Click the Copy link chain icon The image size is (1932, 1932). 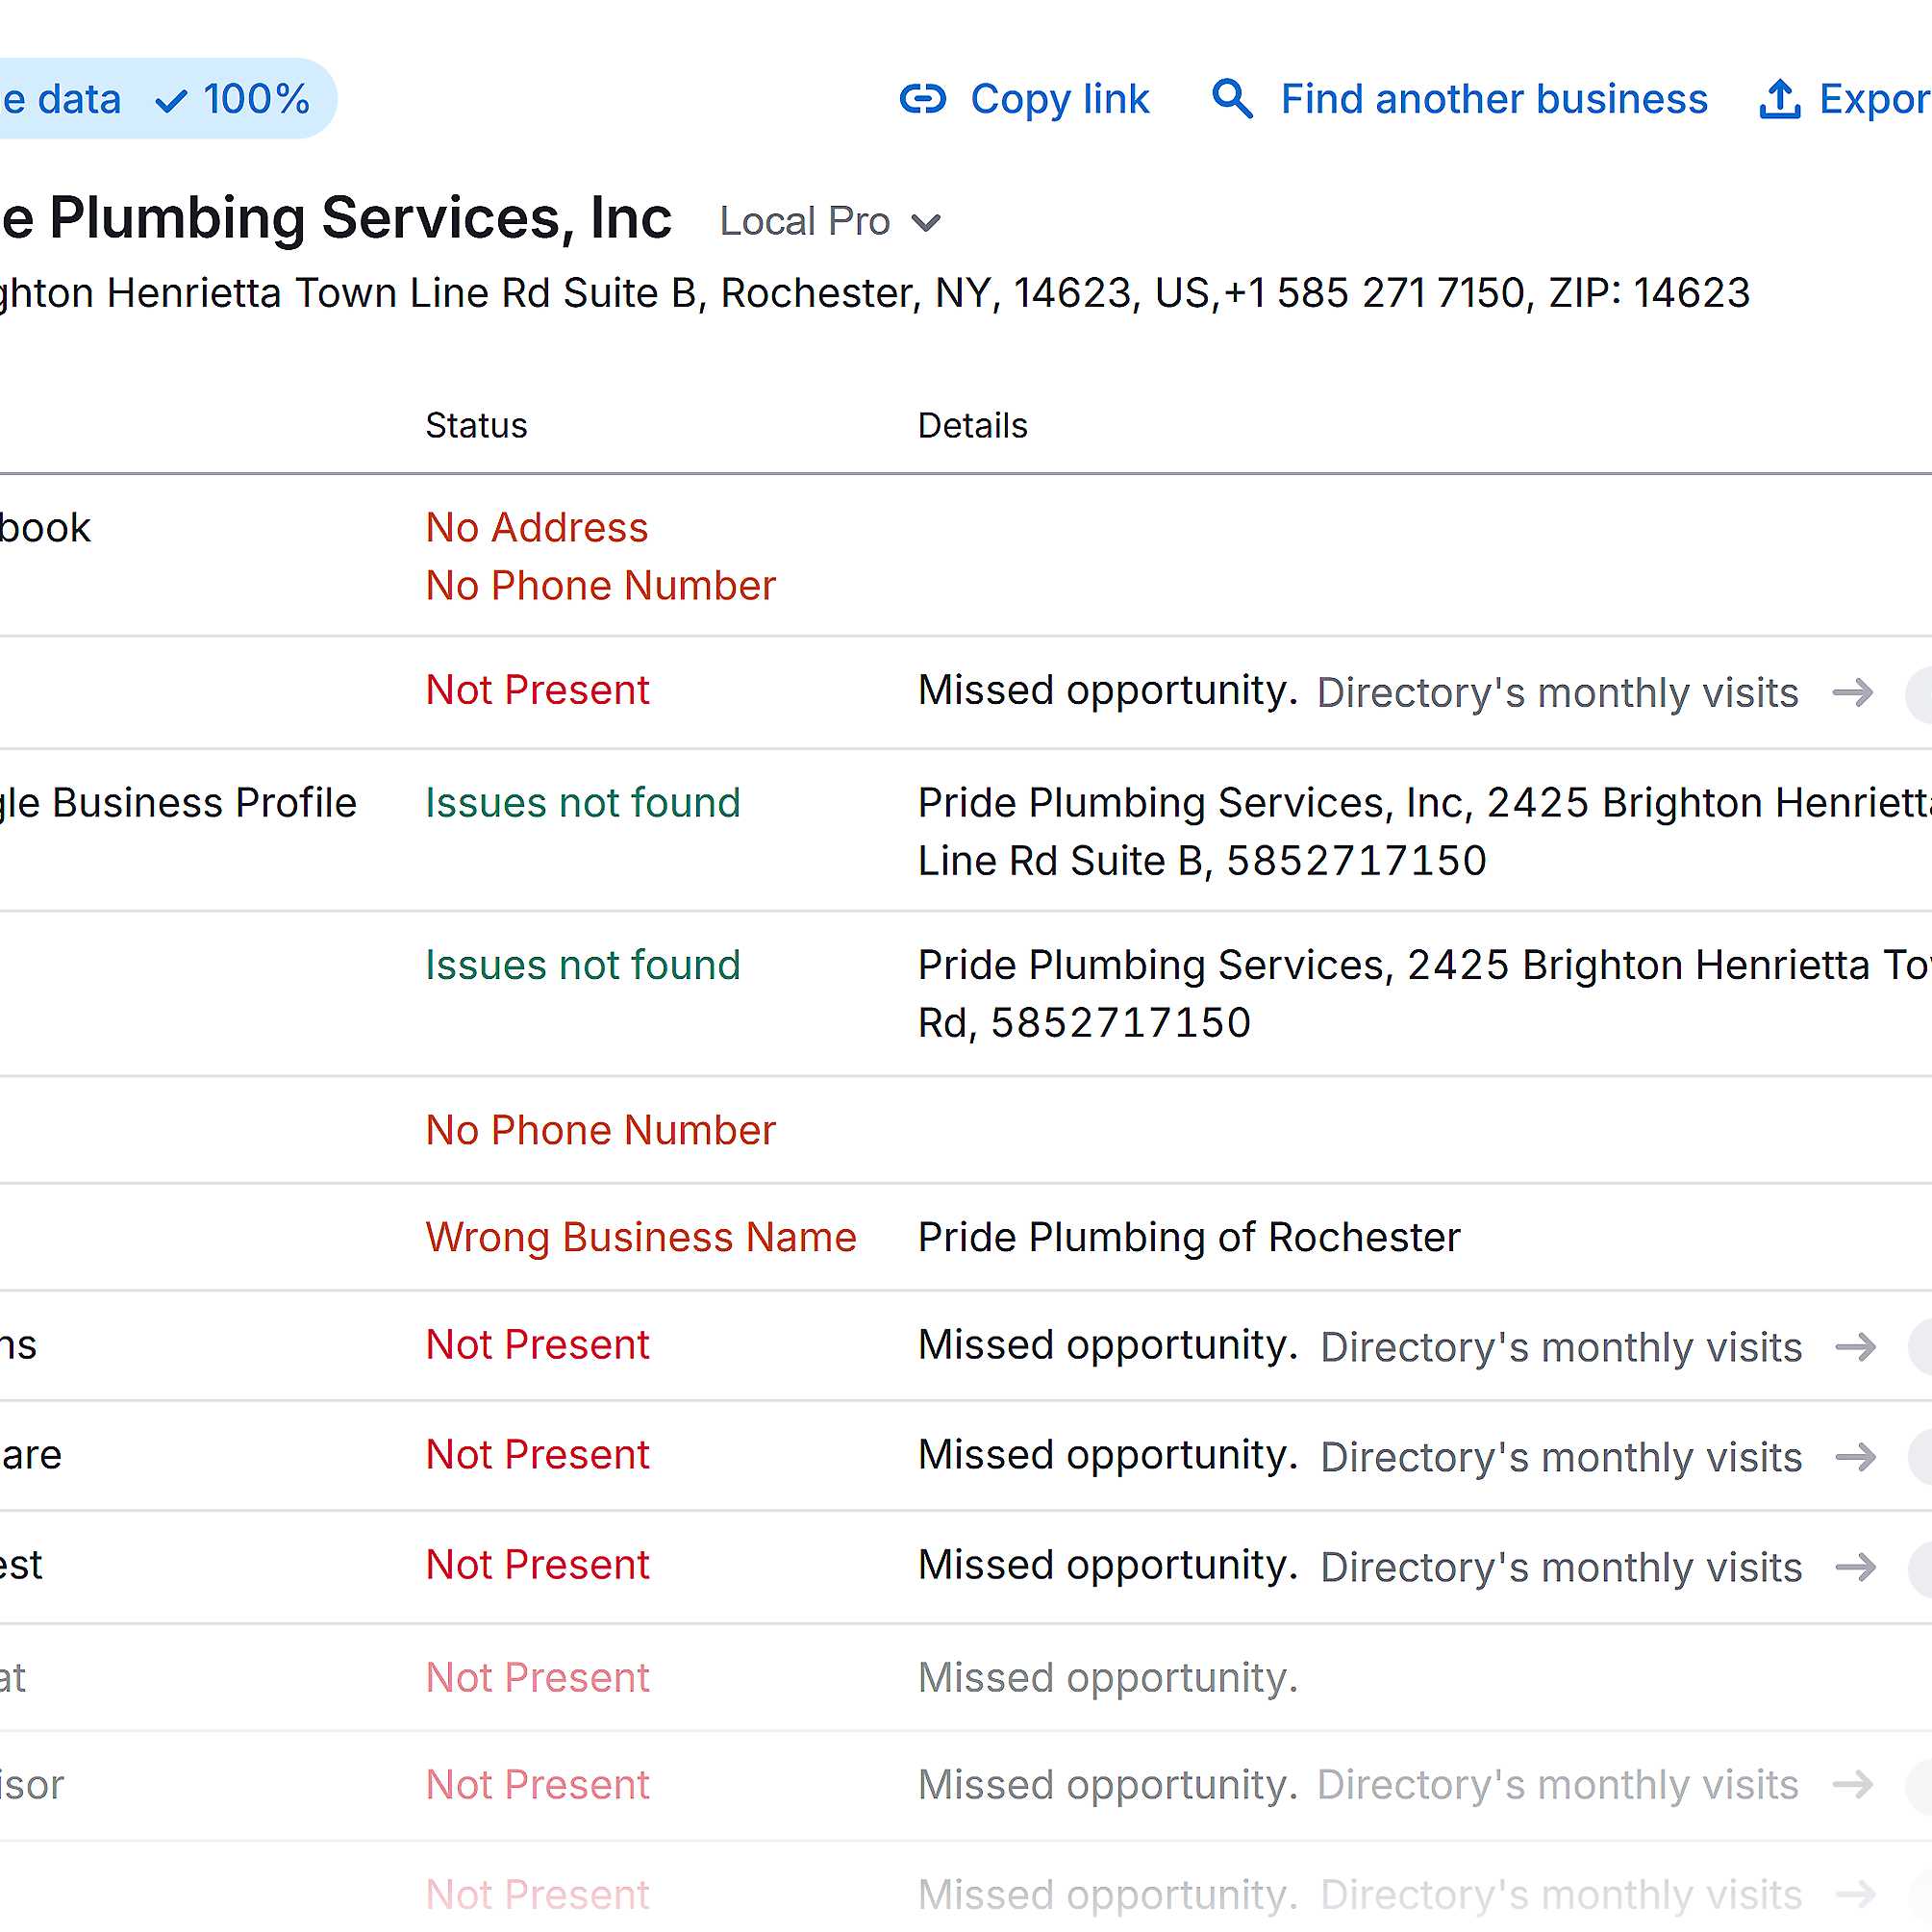click(x=922, y=99)
